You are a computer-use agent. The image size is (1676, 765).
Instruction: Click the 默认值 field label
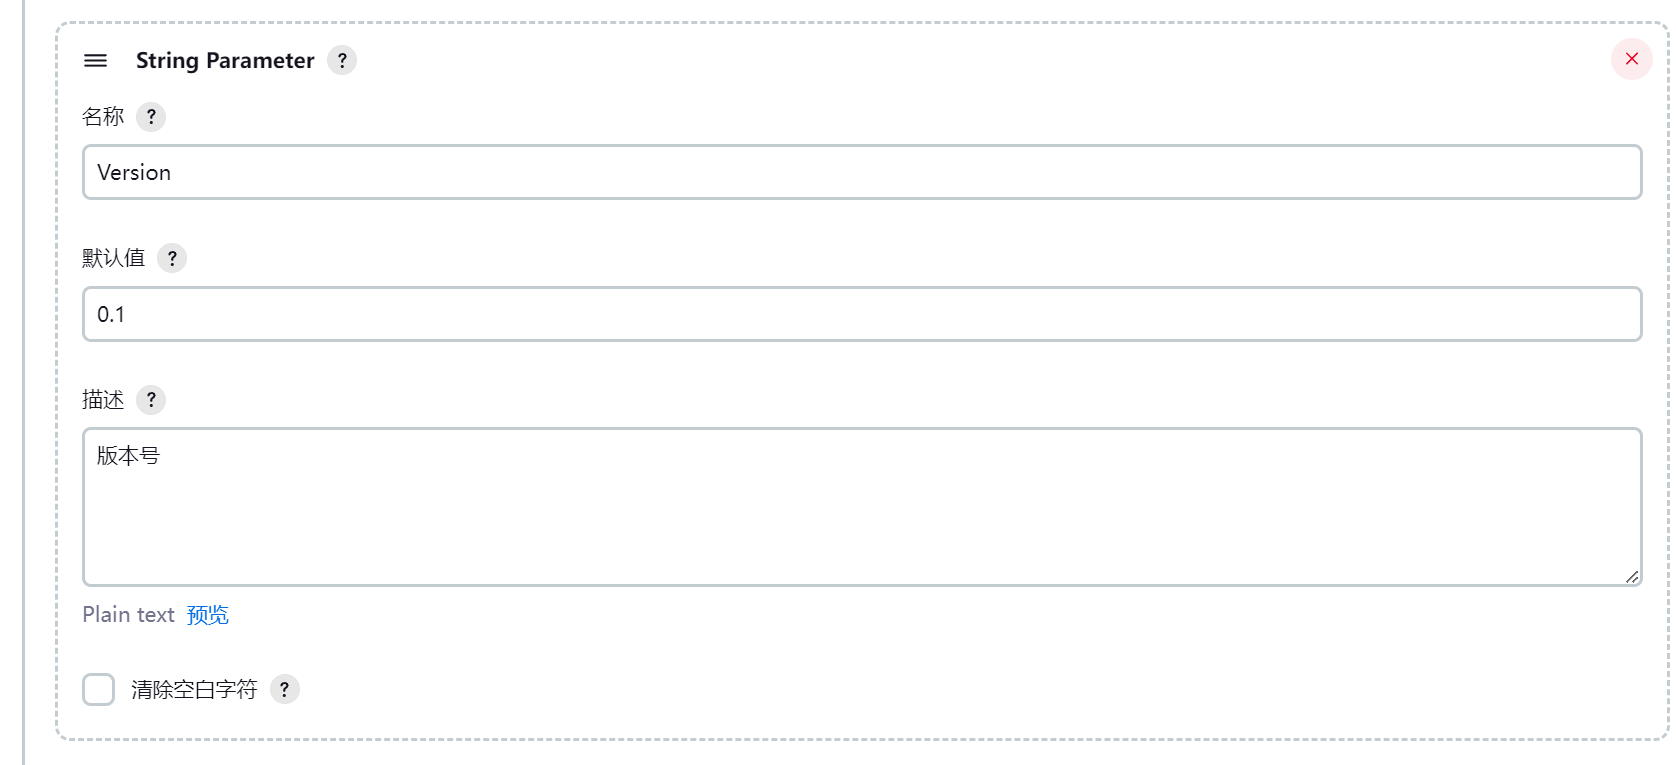pyautogui.click(x=113, y=258)
